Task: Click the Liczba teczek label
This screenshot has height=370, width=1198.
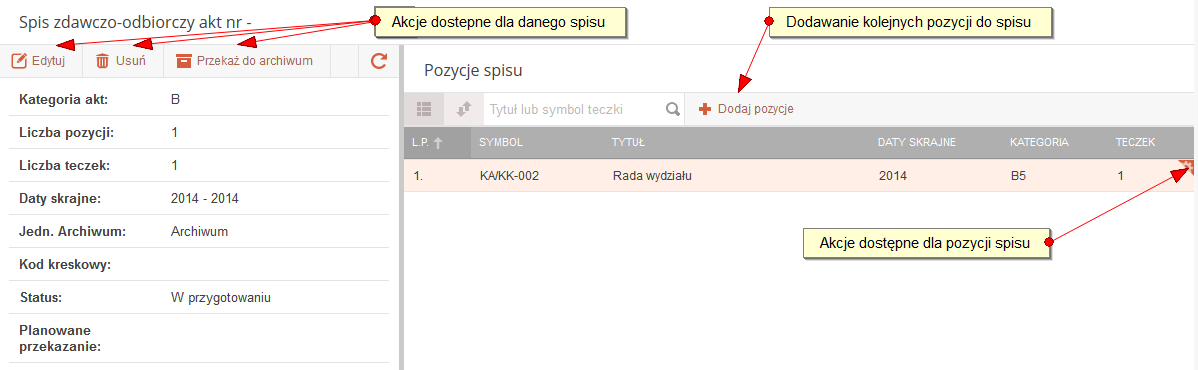Action: [63, 165]
